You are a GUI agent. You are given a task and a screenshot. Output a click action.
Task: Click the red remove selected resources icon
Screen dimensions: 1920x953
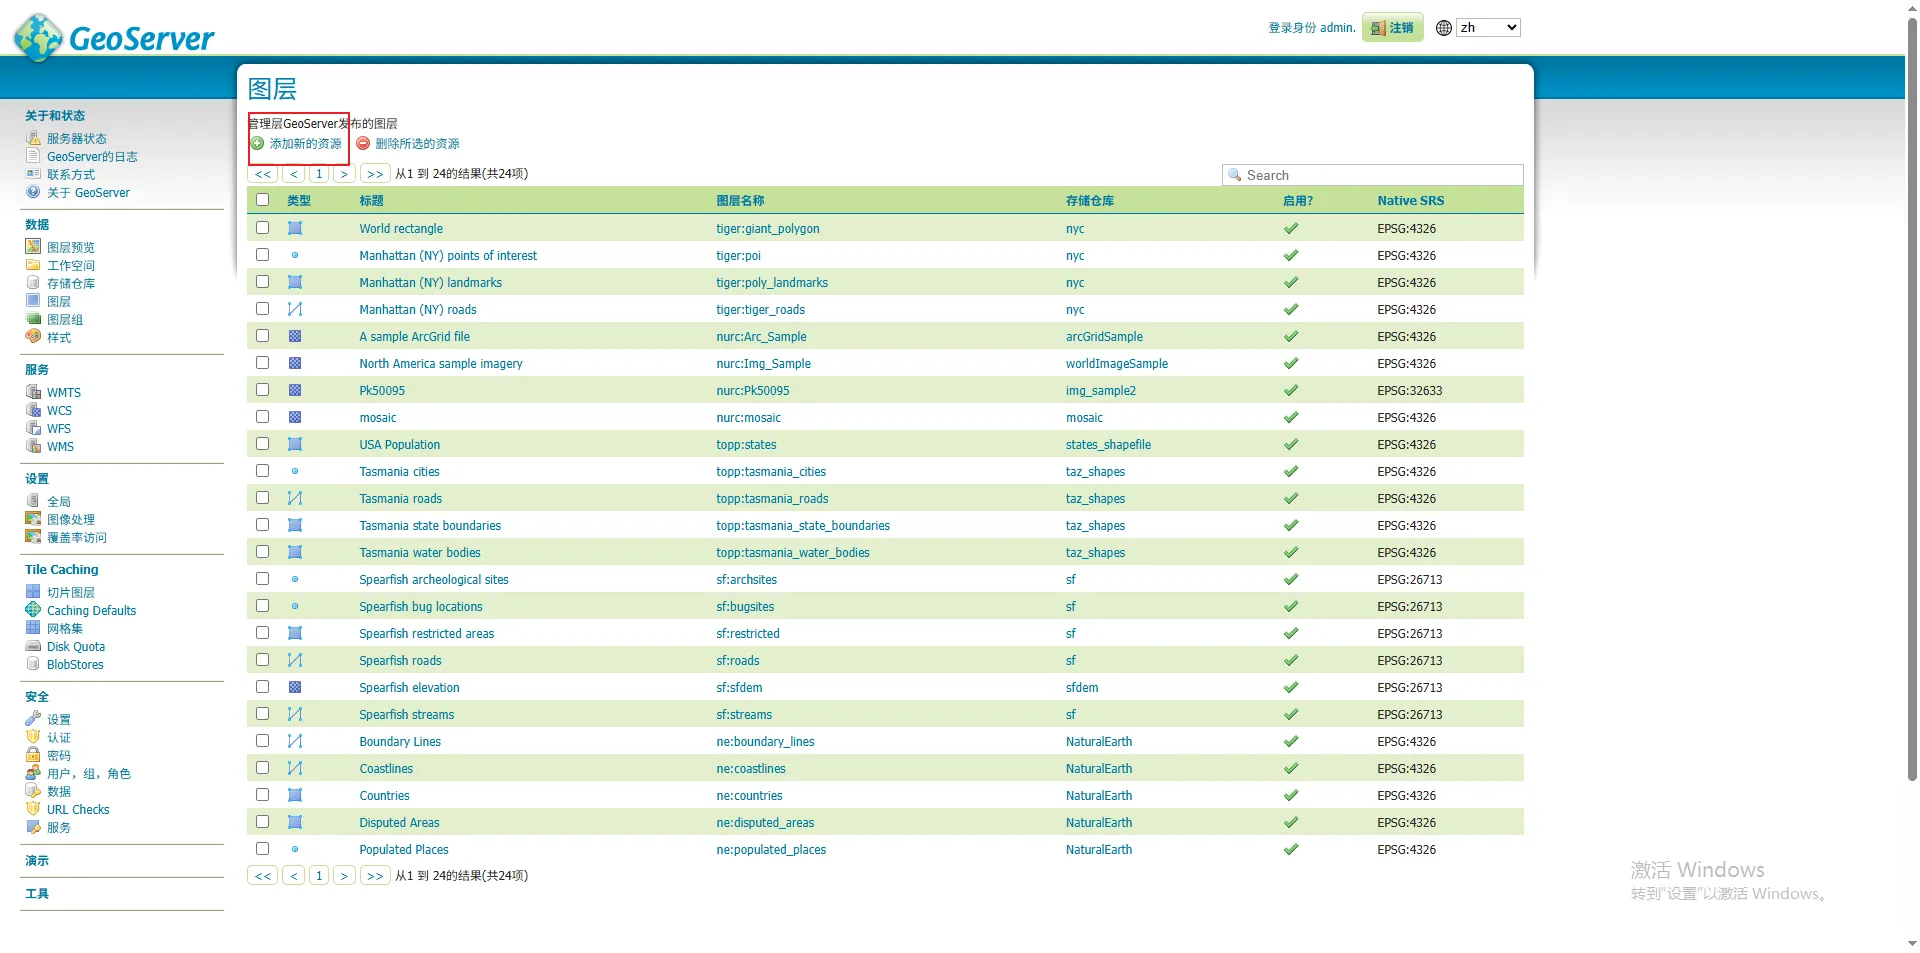pos(363,144)
